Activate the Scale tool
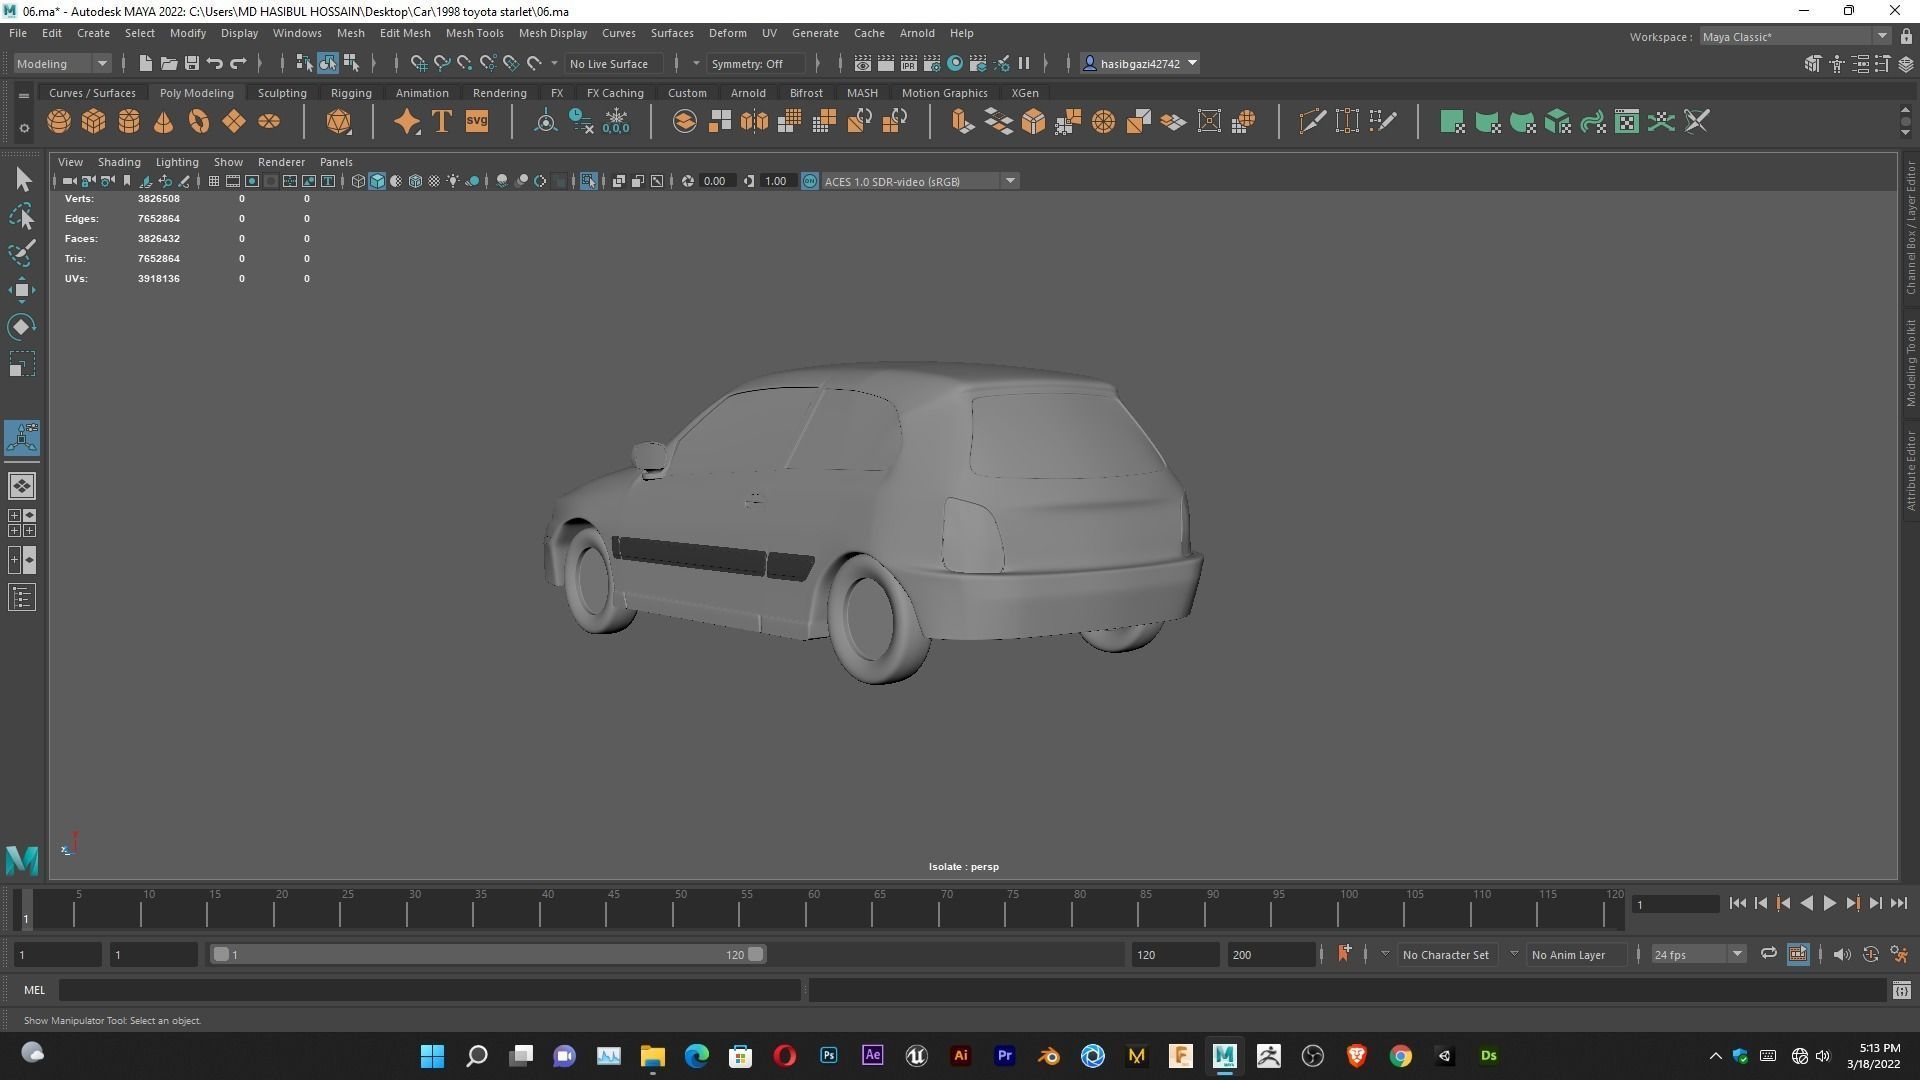 (22, 364)
